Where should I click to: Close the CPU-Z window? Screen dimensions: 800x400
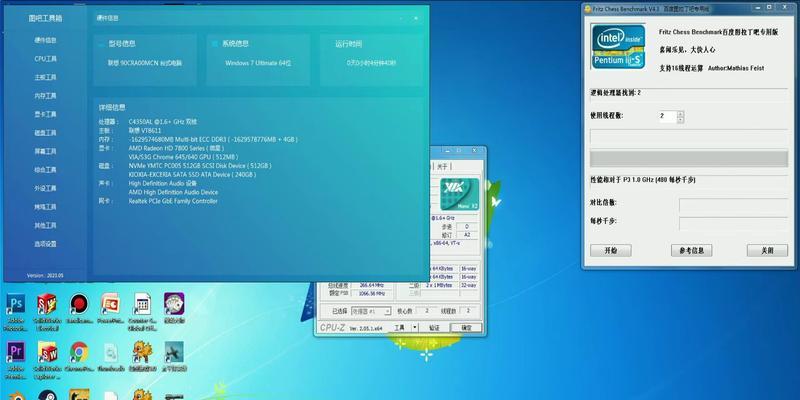coord(475,151)
